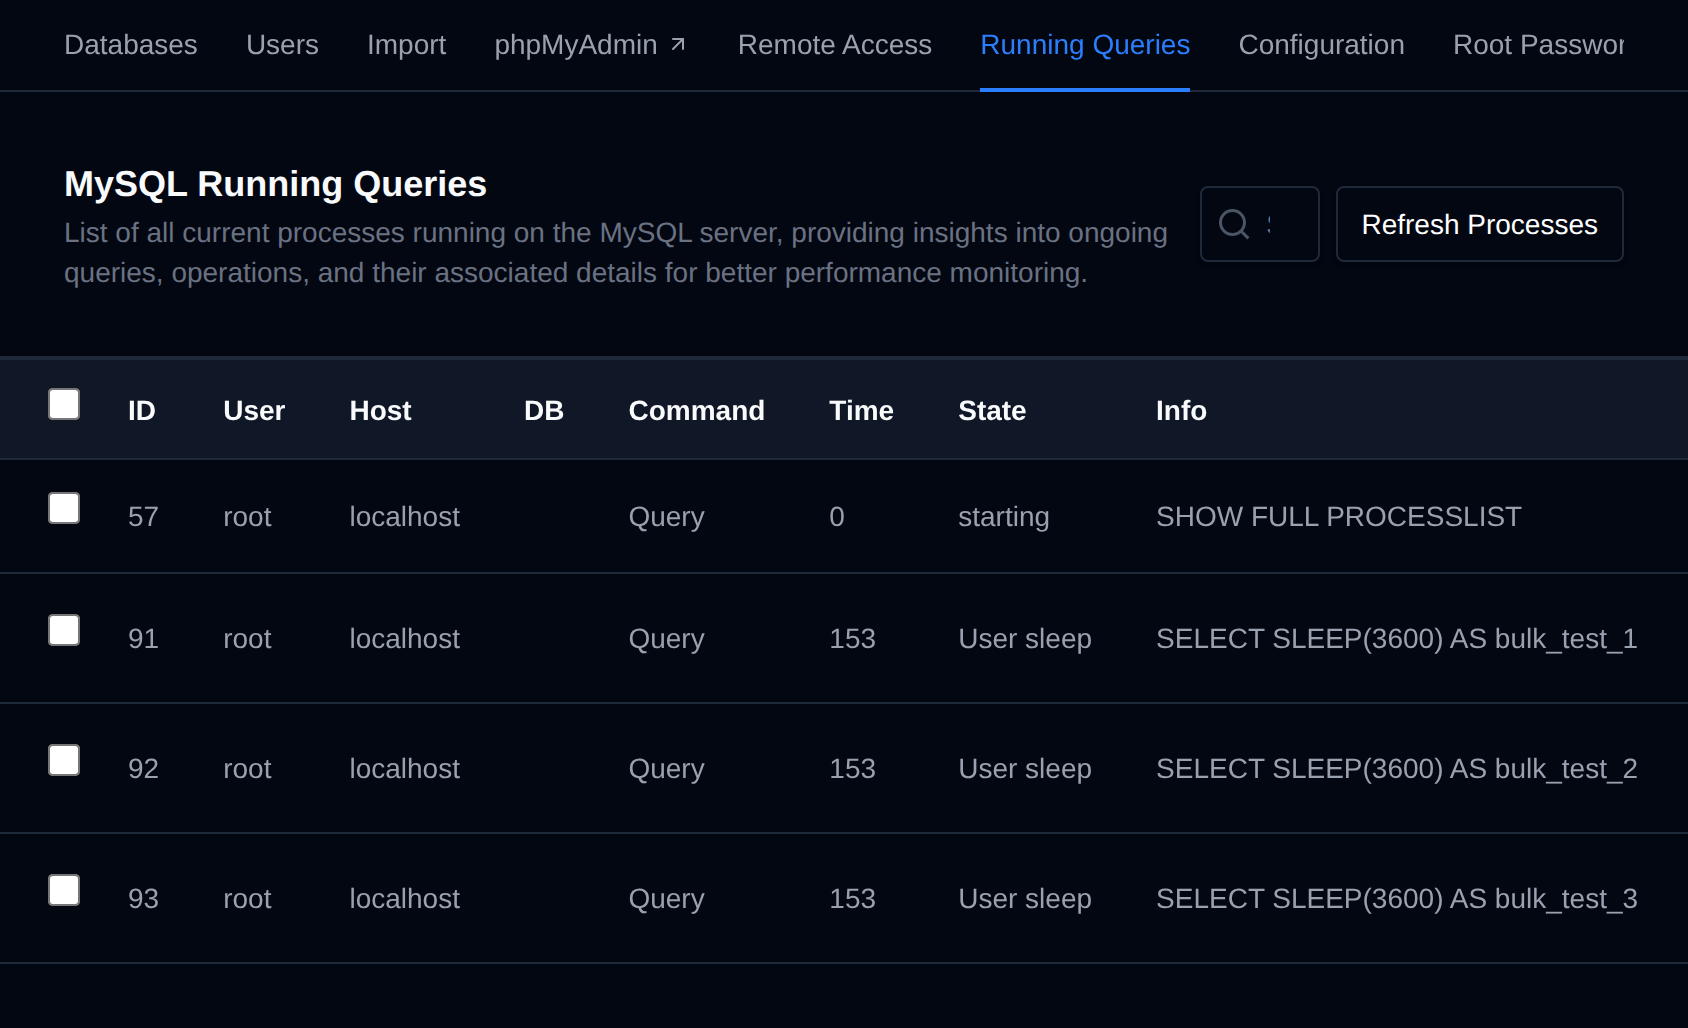Click the localhost host cell for ID 92
The image size is (1688, 1028).
(404, 769)
